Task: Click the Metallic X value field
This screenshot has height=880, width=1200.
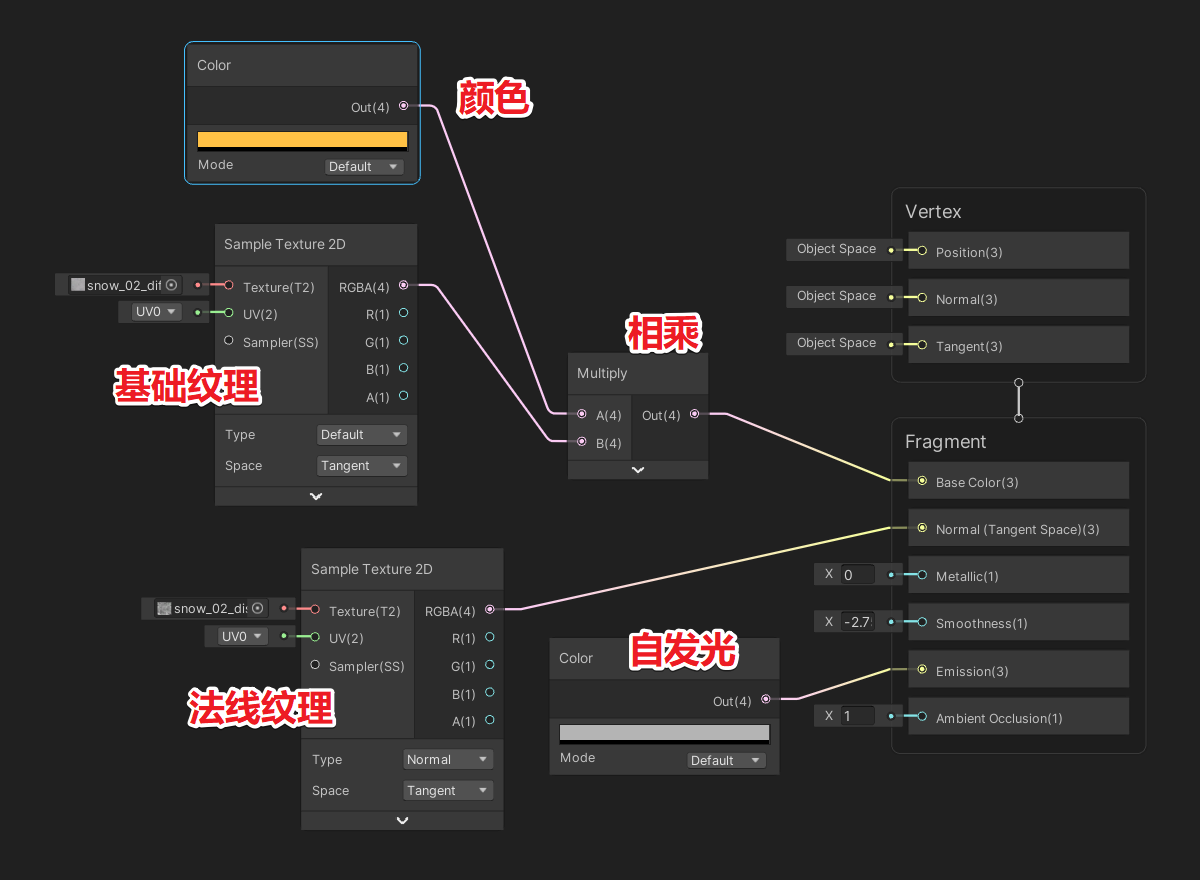Action: (x=858, y=575)
